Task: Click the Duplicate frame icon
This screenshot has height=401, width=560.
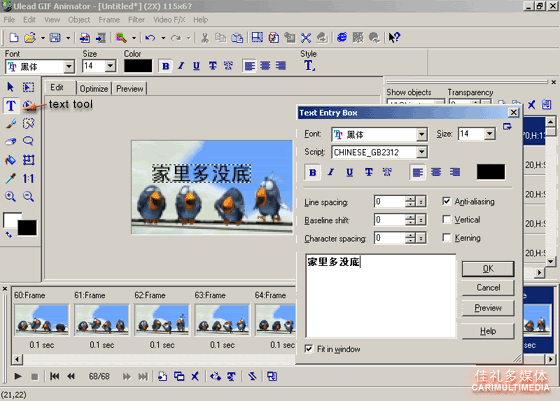Action: click(179, 376)
